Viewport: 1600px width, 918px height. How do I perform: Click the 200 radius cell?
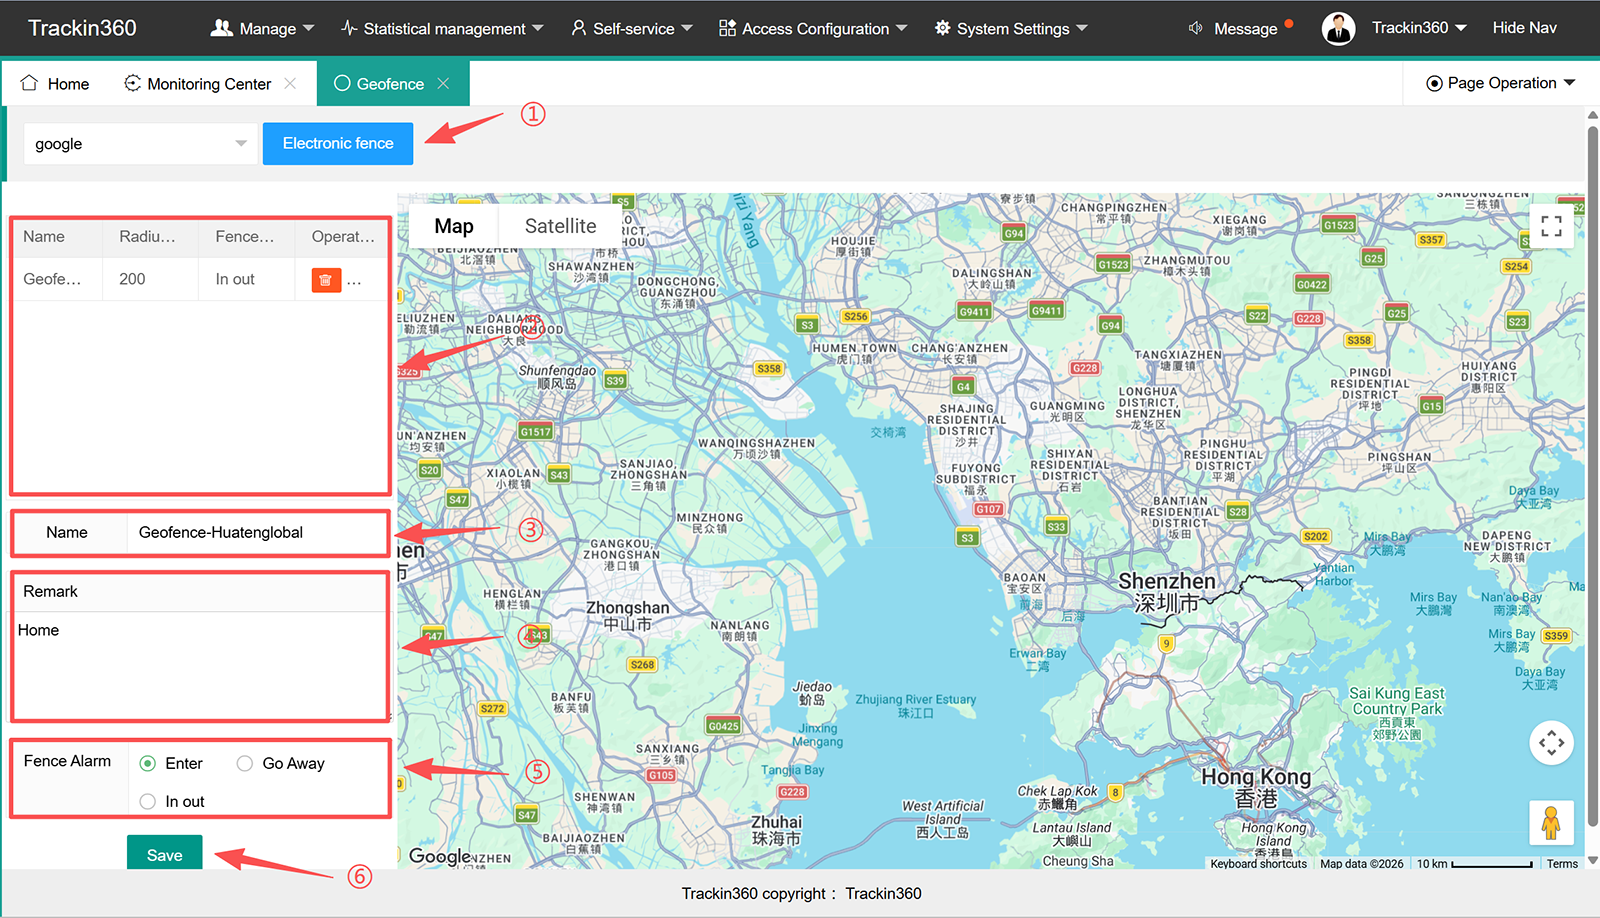coord(150,279)
